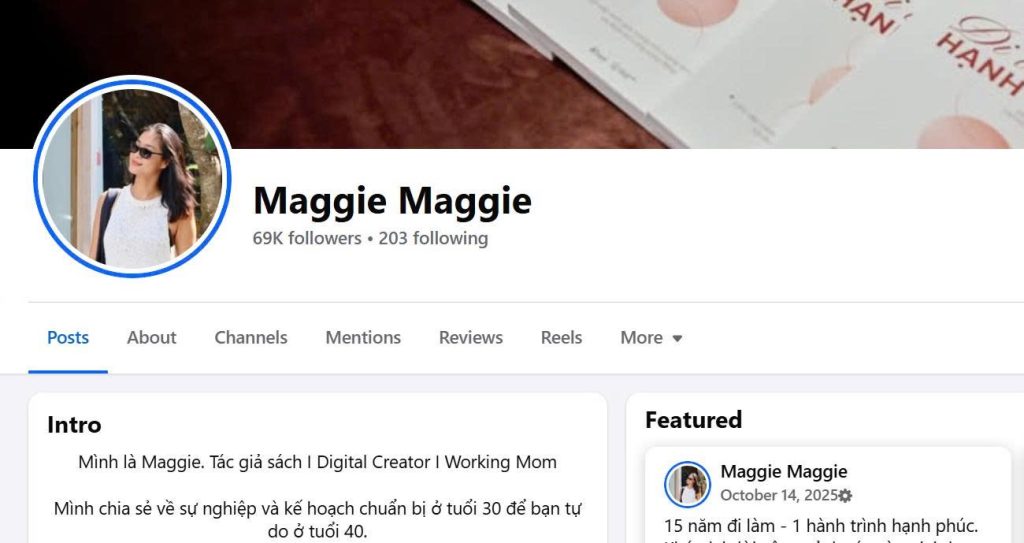Select the Posts tab

click(68, 338)
